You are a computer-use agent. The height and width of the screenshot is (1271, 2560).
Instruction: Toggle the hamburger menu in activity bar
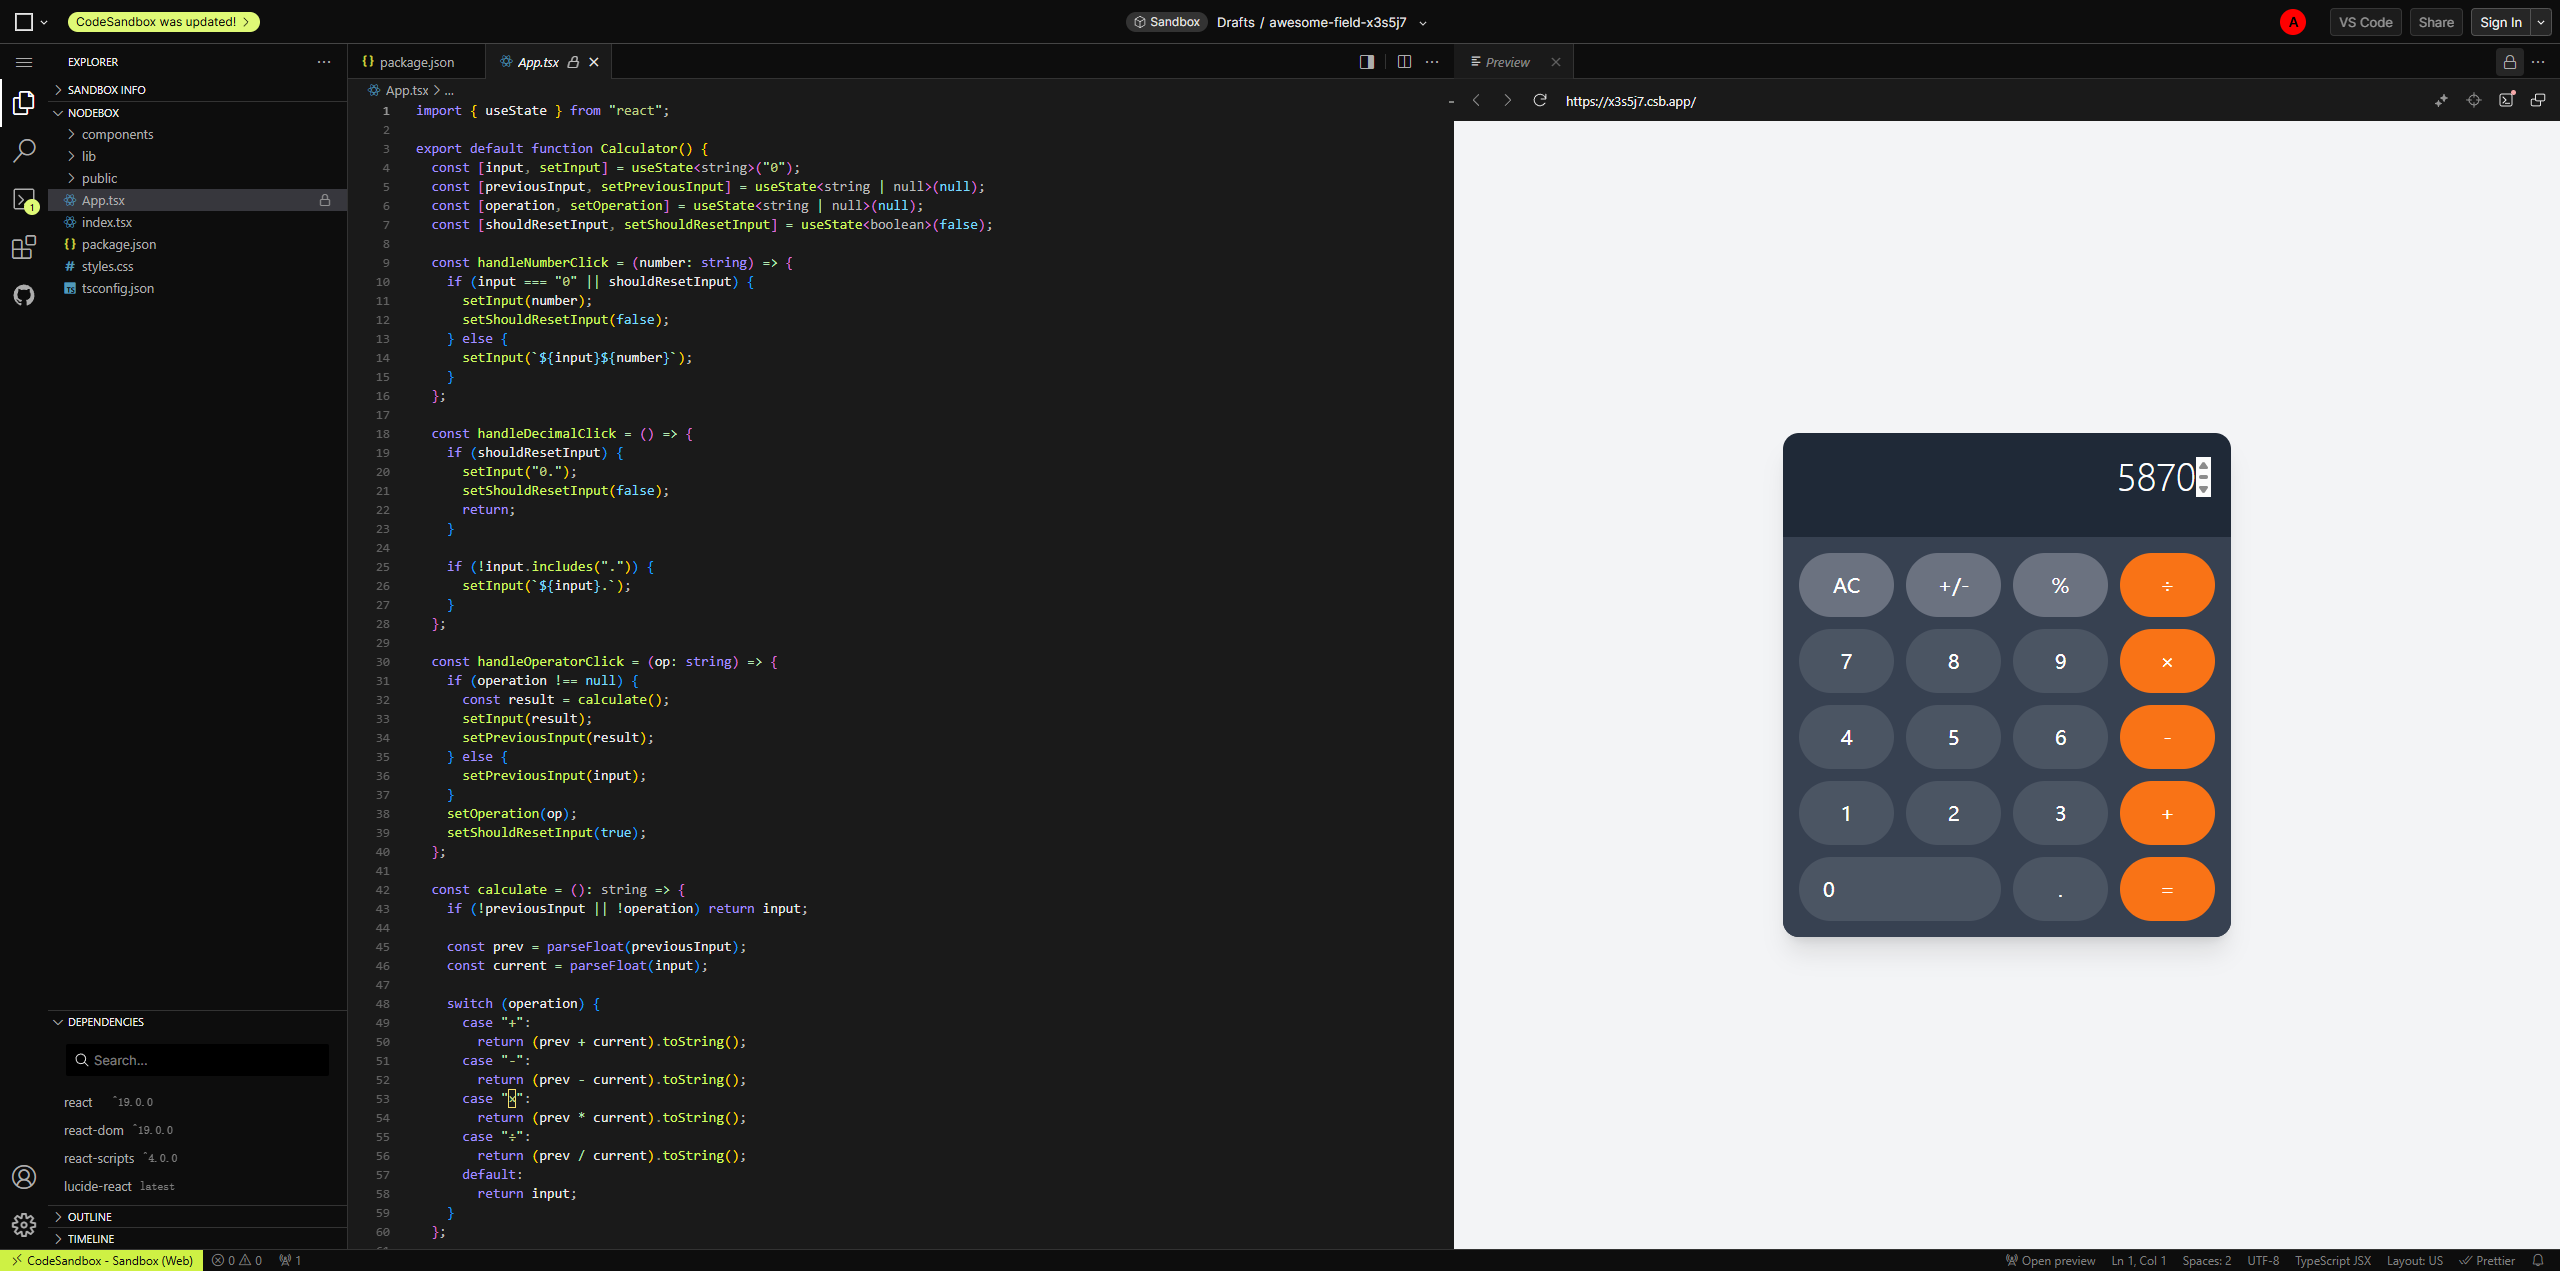tap(24, 62)
